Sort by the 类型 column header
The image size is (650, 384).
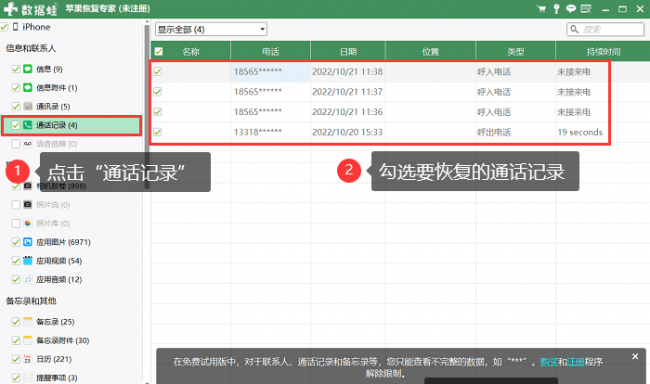point(516,51)
